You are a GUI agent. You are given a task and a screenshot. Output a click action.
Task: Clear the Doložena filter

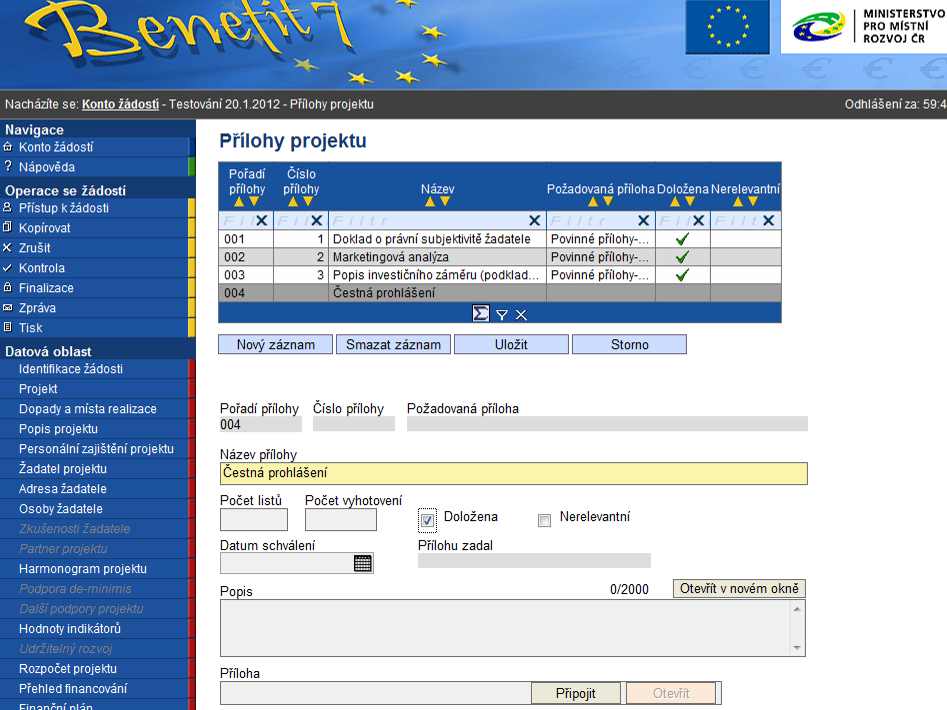pyautogui.click(x=699, y=220)
